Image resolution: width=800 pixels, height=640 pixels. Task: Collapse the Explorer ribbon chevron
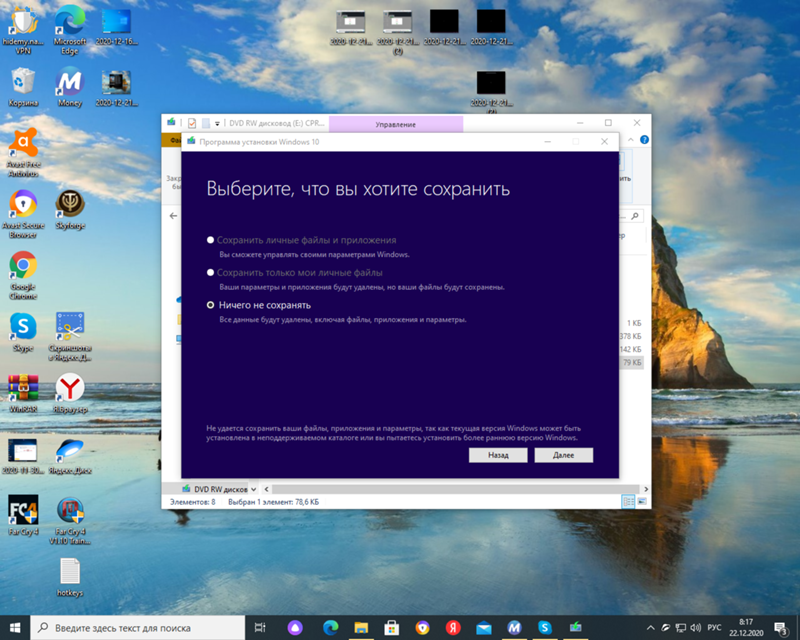[x=631, y=140]
